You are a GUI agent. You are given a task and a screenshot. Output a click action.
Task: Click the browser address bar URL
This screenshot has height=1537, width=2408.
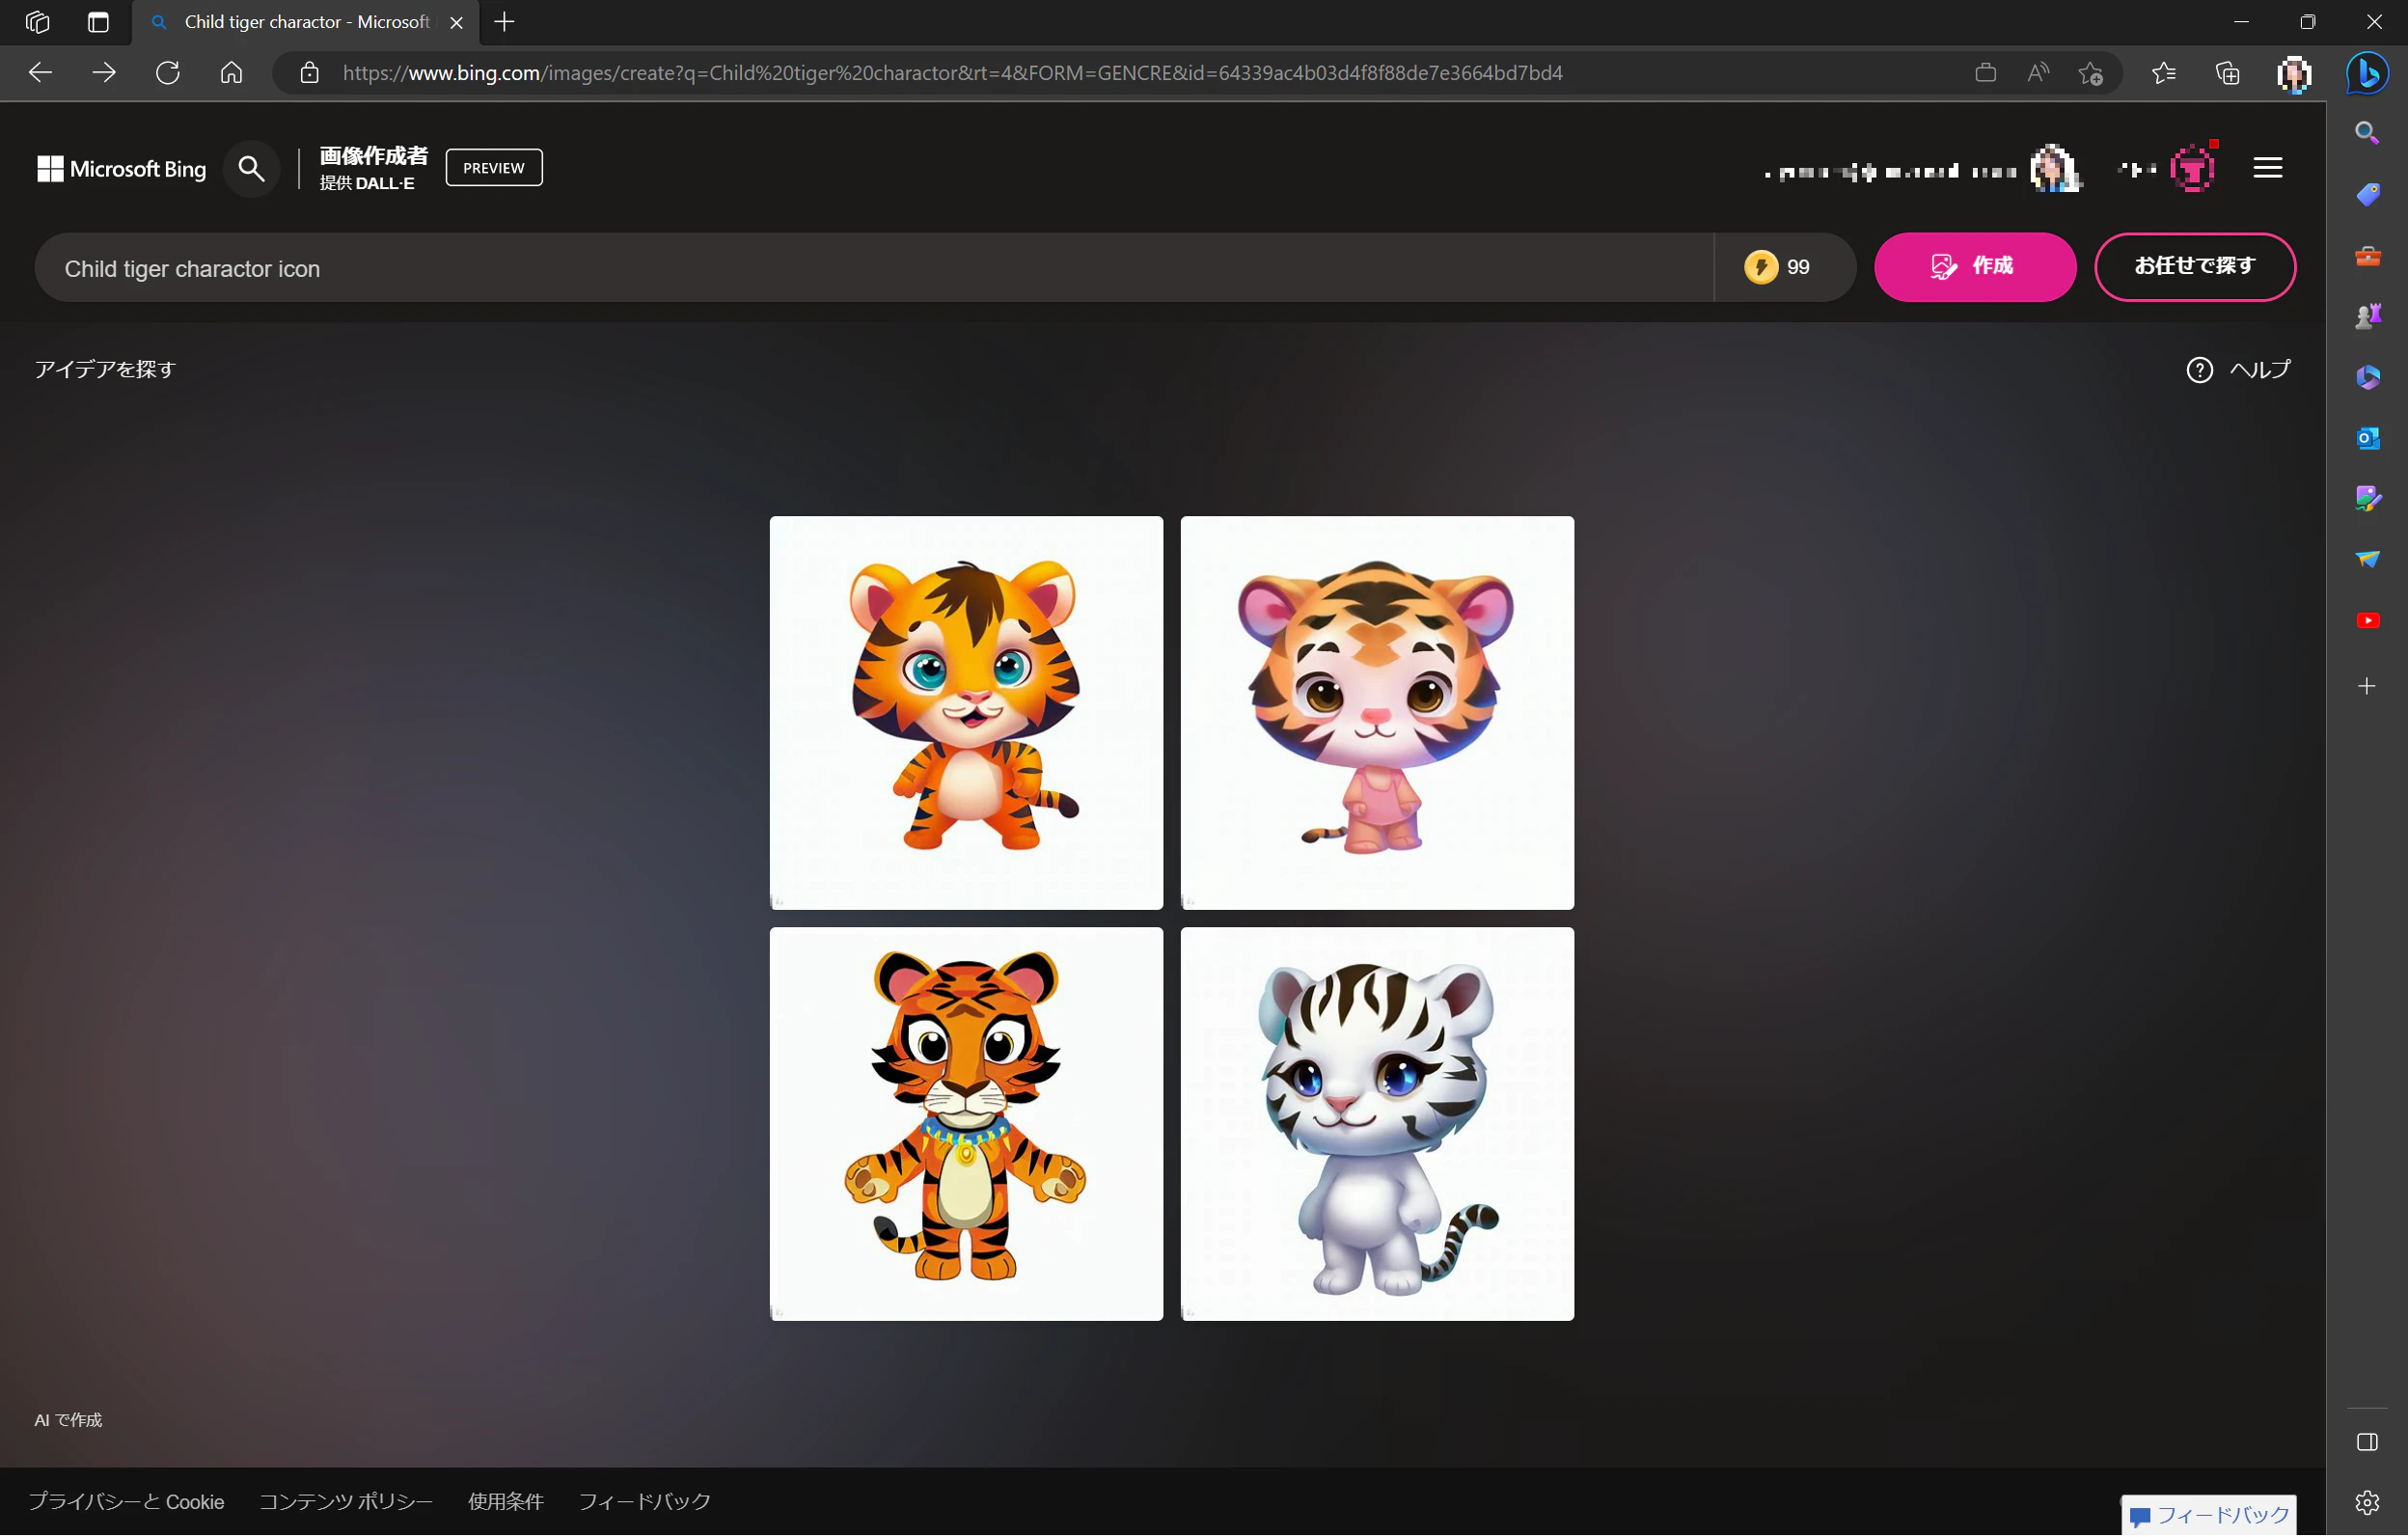tap(952, 73)
